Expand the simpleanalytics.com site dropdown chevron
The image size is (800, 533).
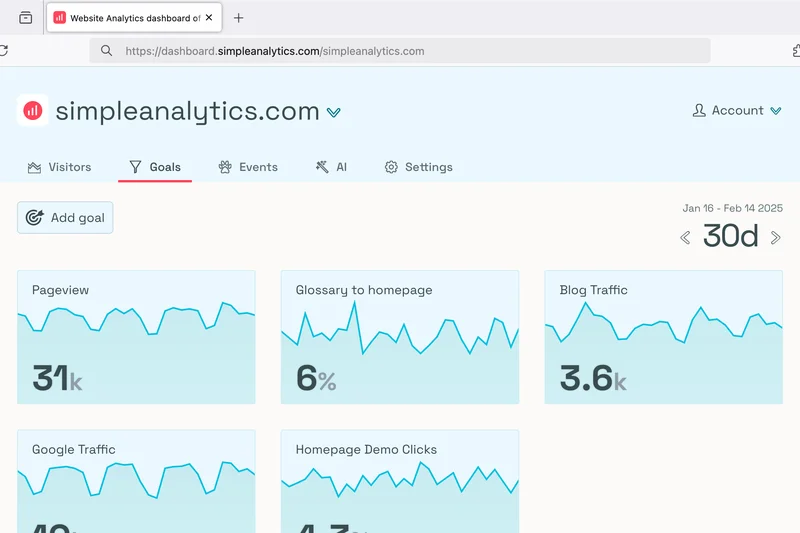click(x=334, y=112)
